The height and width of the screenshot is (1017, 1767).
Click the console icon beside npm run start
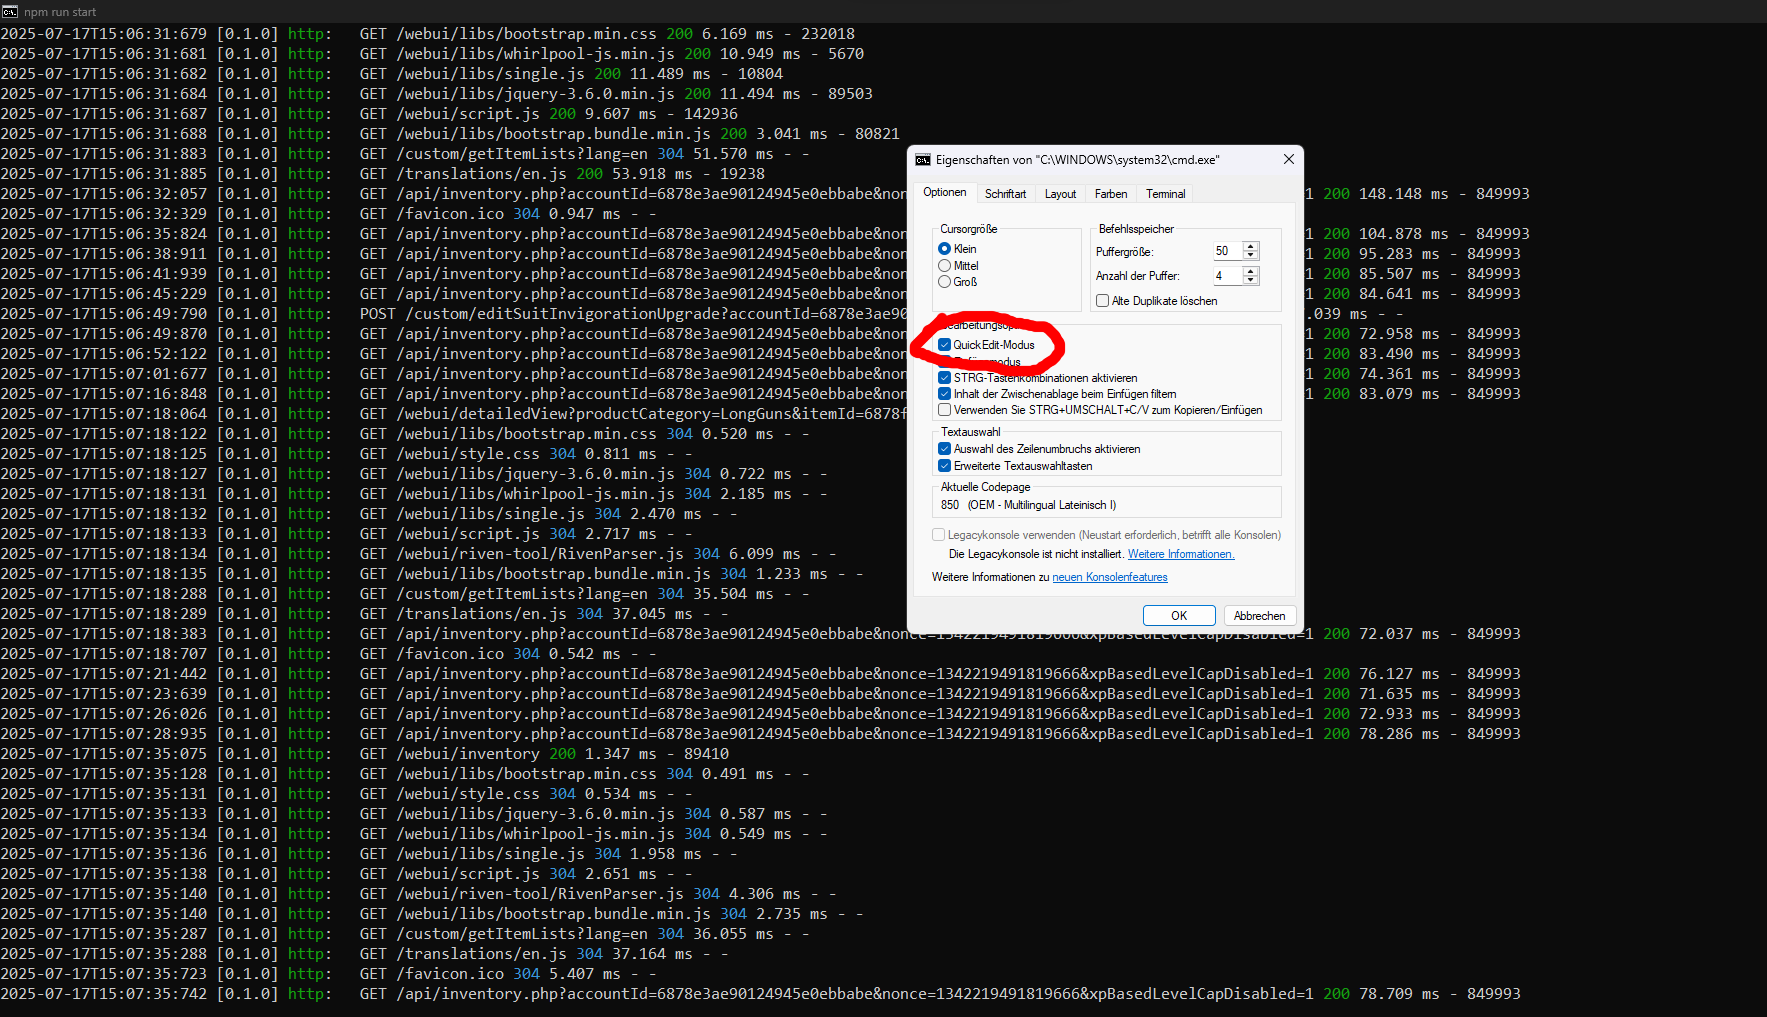(10, 12)
